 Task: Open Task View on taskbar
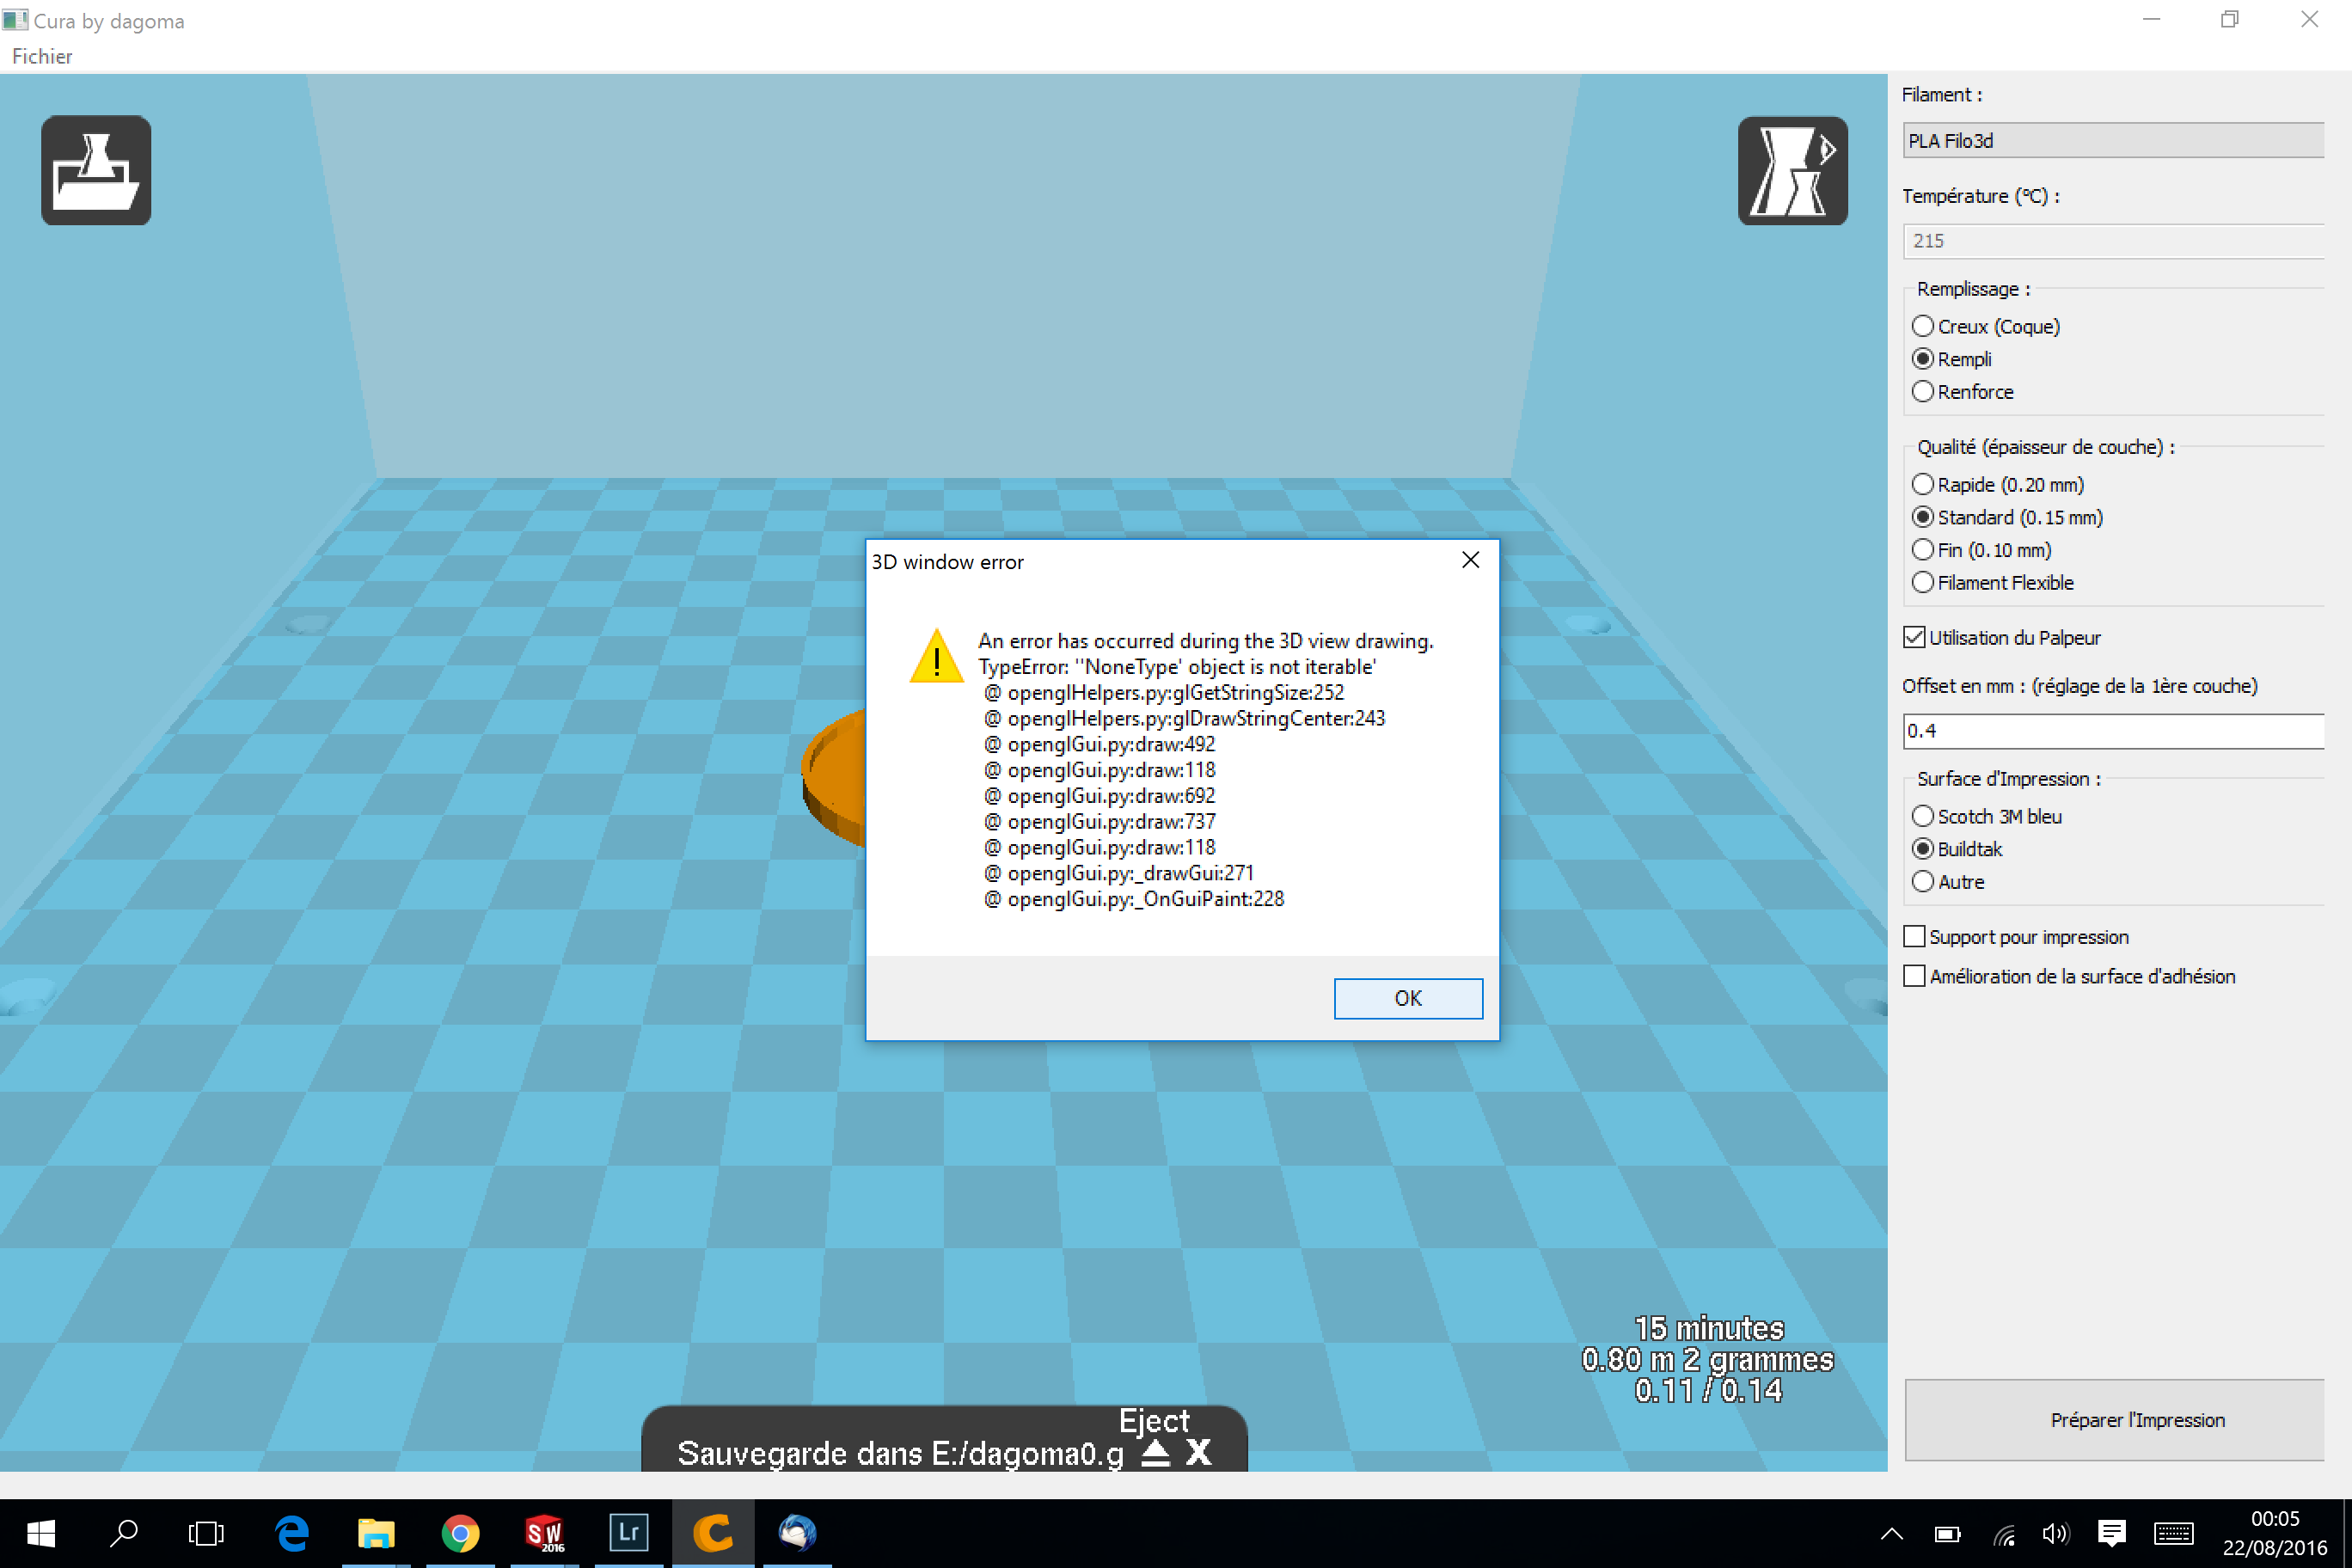[x=206, y=1533]
